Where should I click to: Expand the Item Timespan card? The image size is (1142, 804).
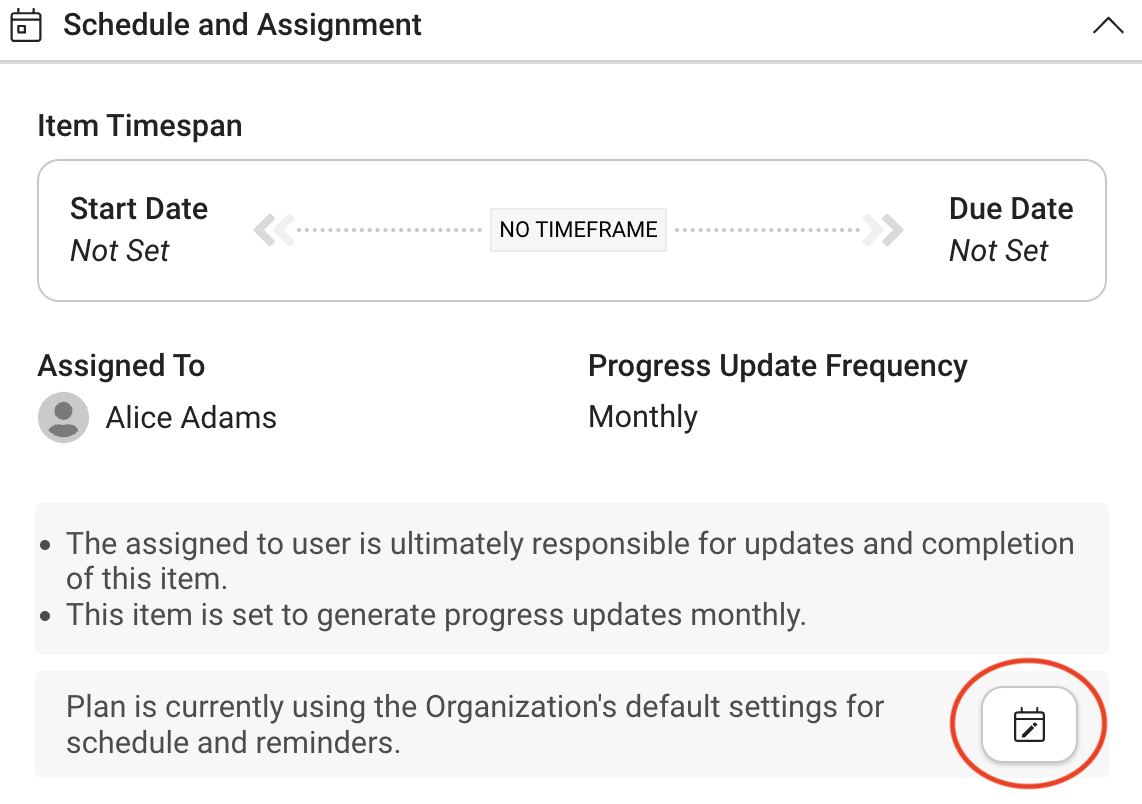tap(139, 125)
